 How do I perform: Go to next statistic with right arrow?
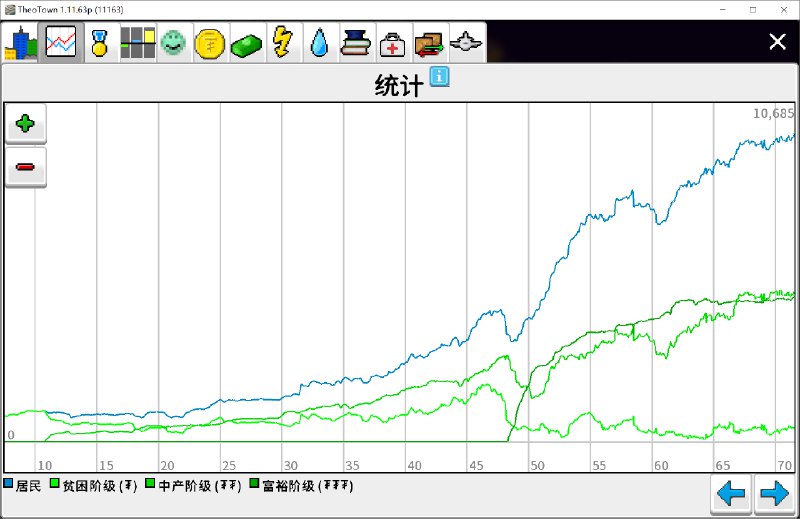(774, 494)
